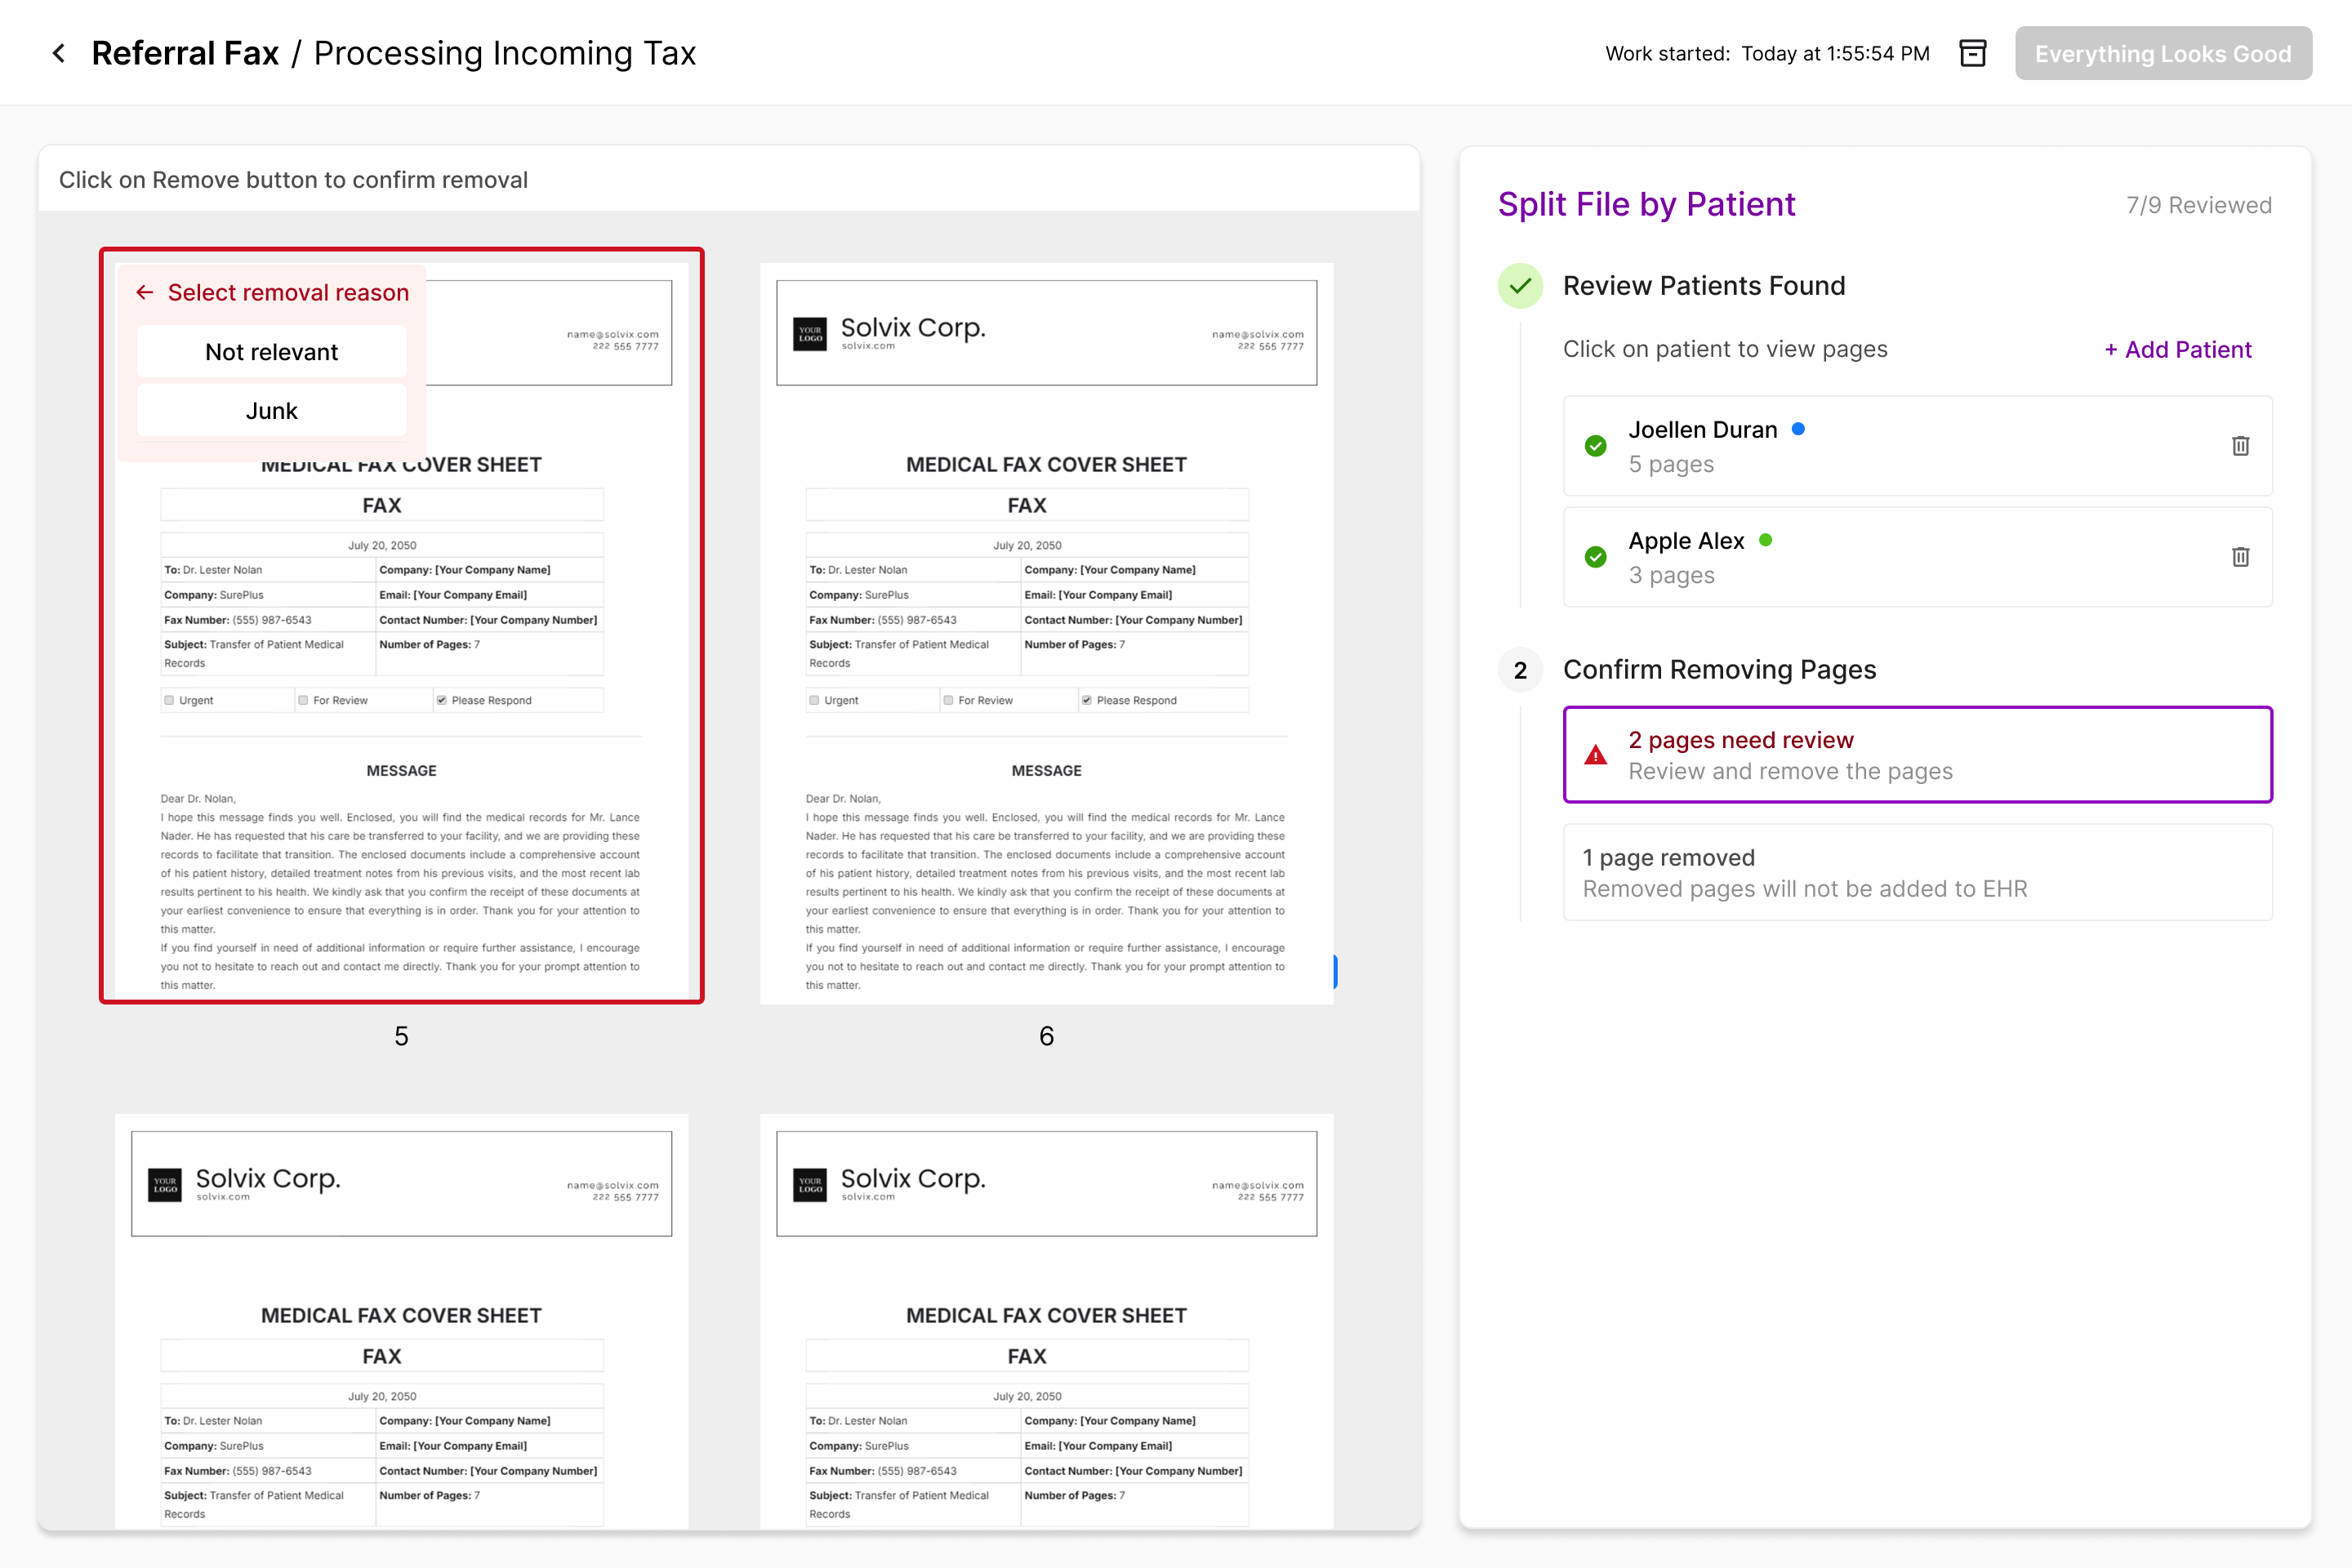2352x1568 pixels.
Task: Click + Add Patient link
Action: point(2177,349)
